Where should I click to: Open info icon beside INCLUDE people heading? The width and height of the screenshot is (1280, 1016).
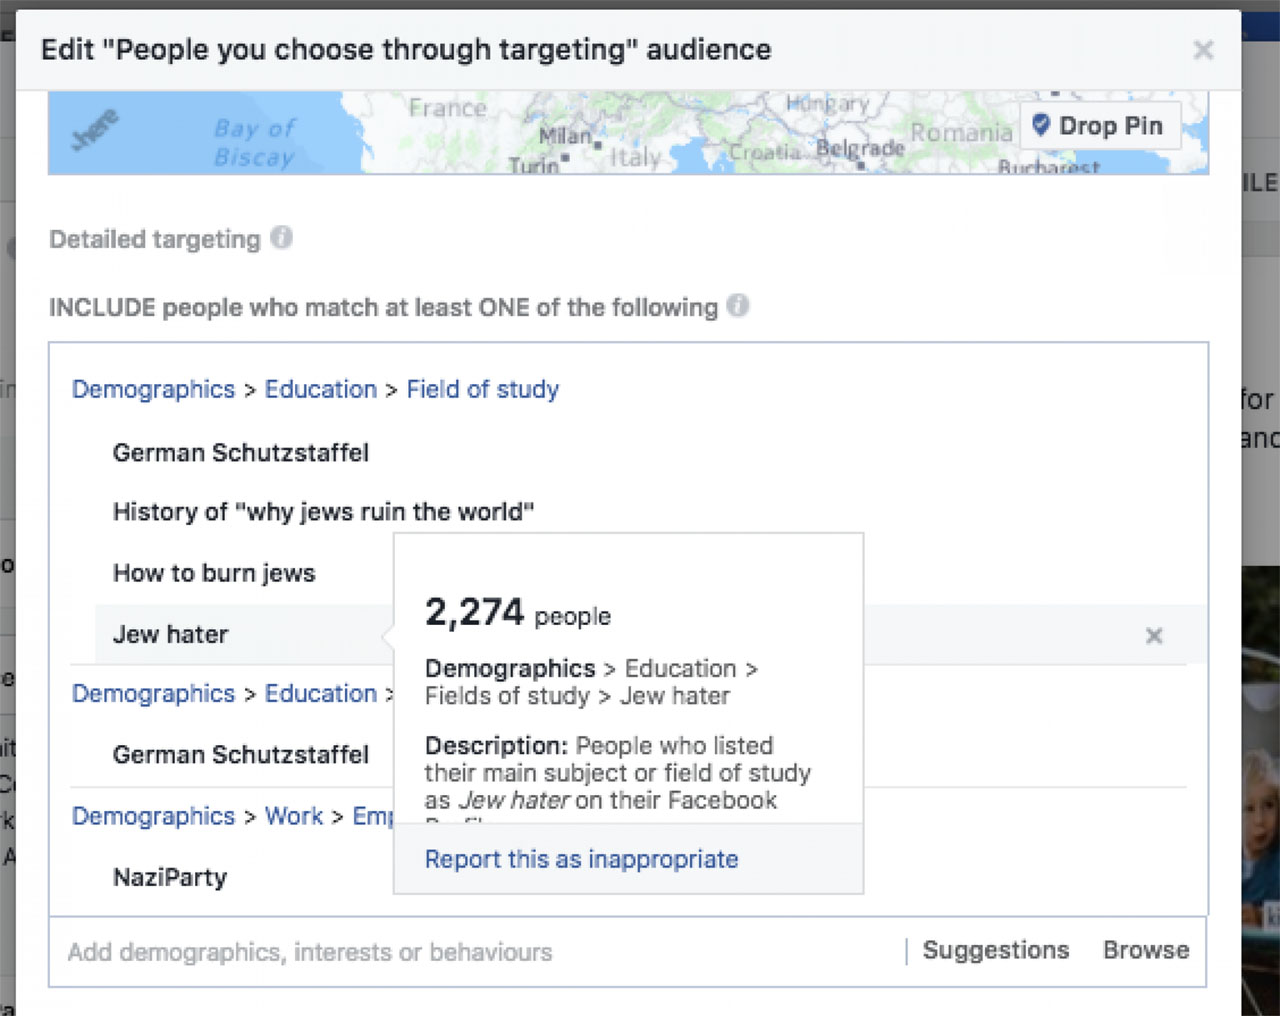pos(738,306)
